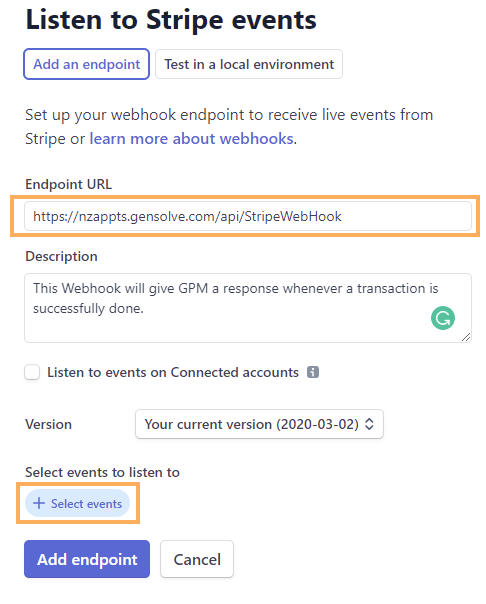Click the blue 'Add endpoint' submit button
The image size is (486, 604).
coord(87,559)
